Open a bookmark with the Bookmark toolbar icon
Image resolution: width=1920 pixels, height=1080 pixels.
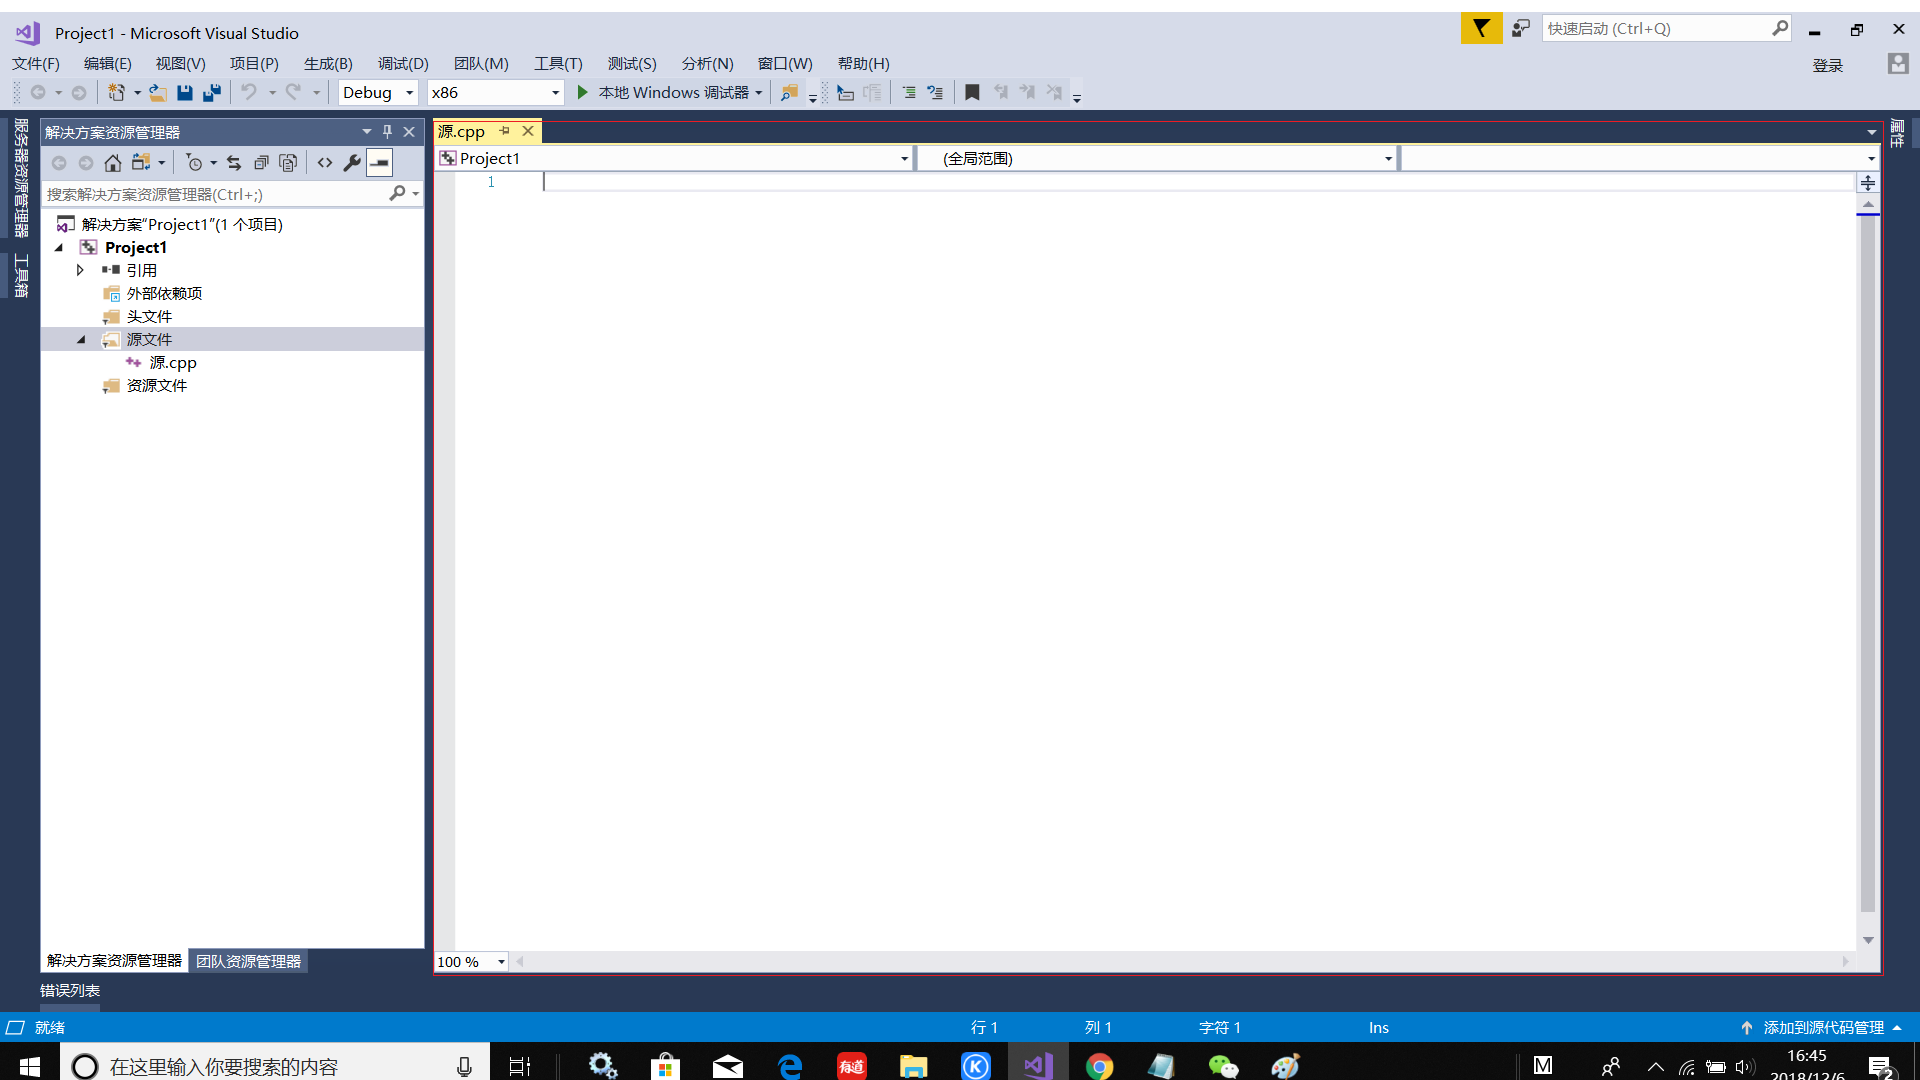click(973, 92)
